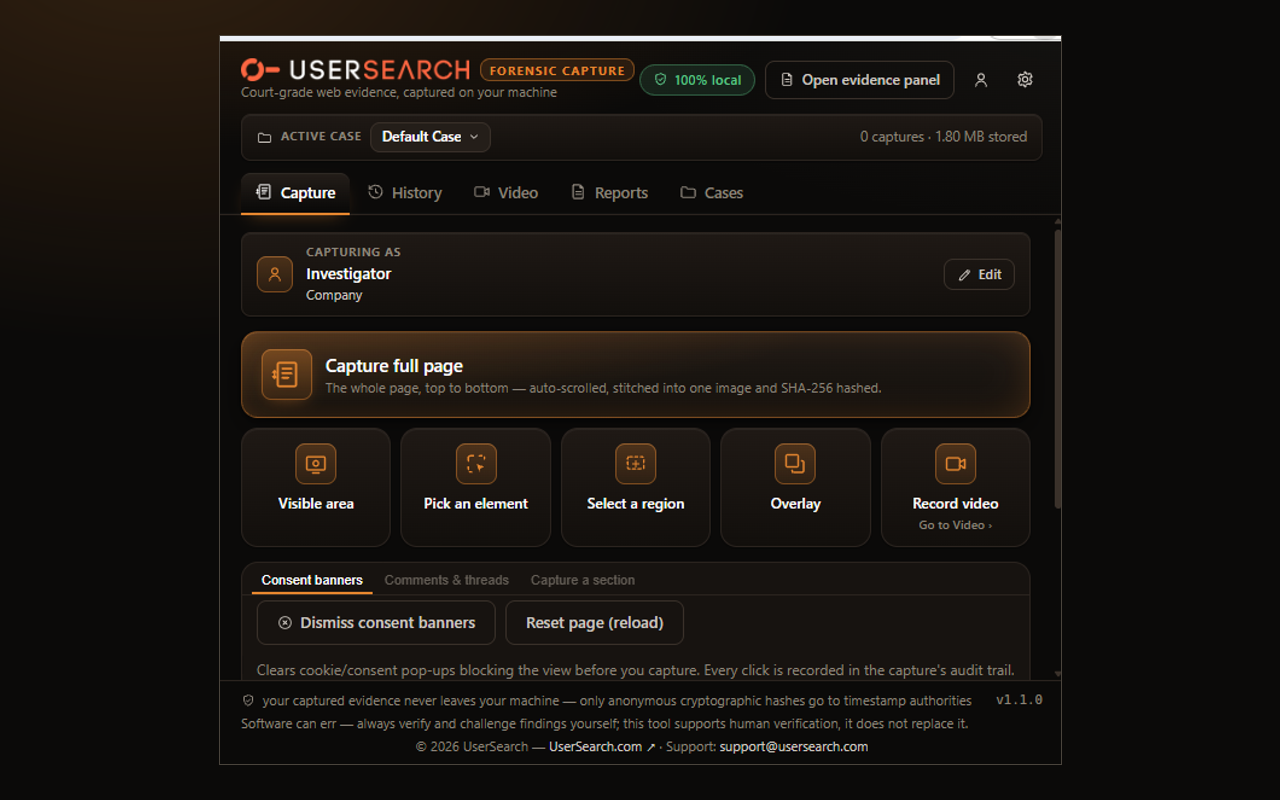1280x800 pixels.
Task: Open the settings gear icon
Action: tap(1025, 80)
